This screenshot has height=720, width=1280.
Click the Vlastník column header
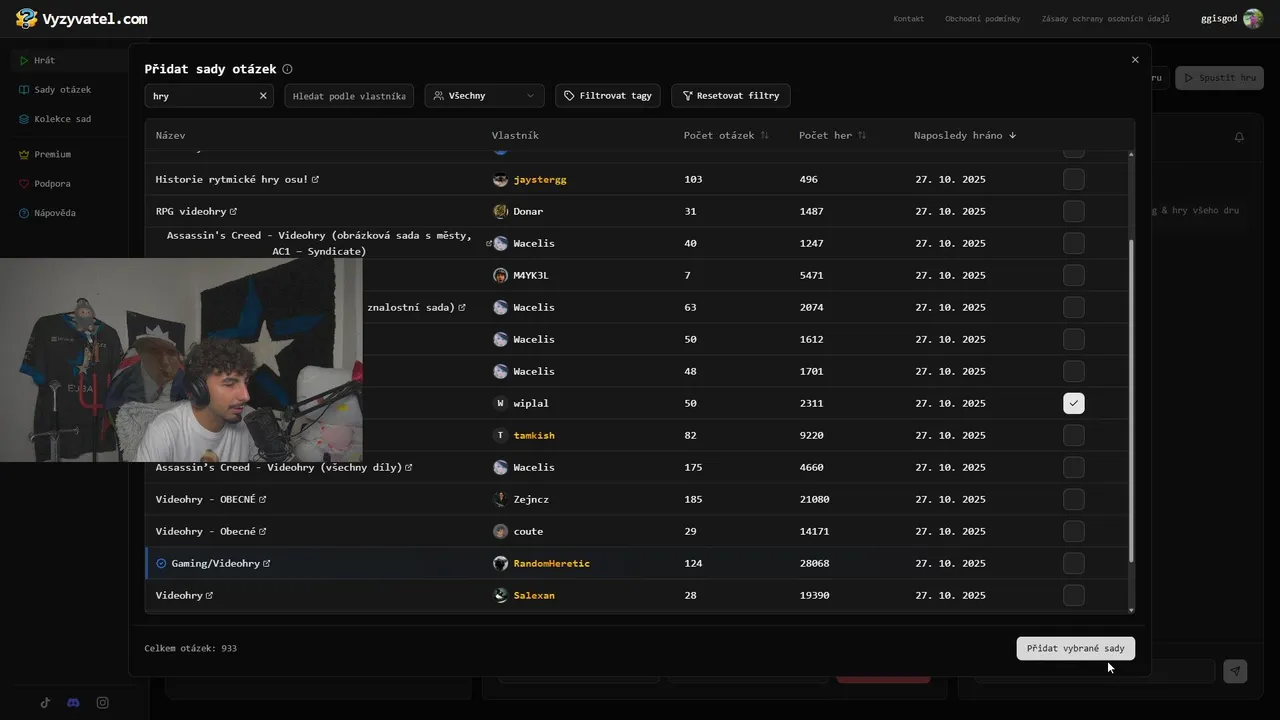pyautogui.click(x=515, y=136)
